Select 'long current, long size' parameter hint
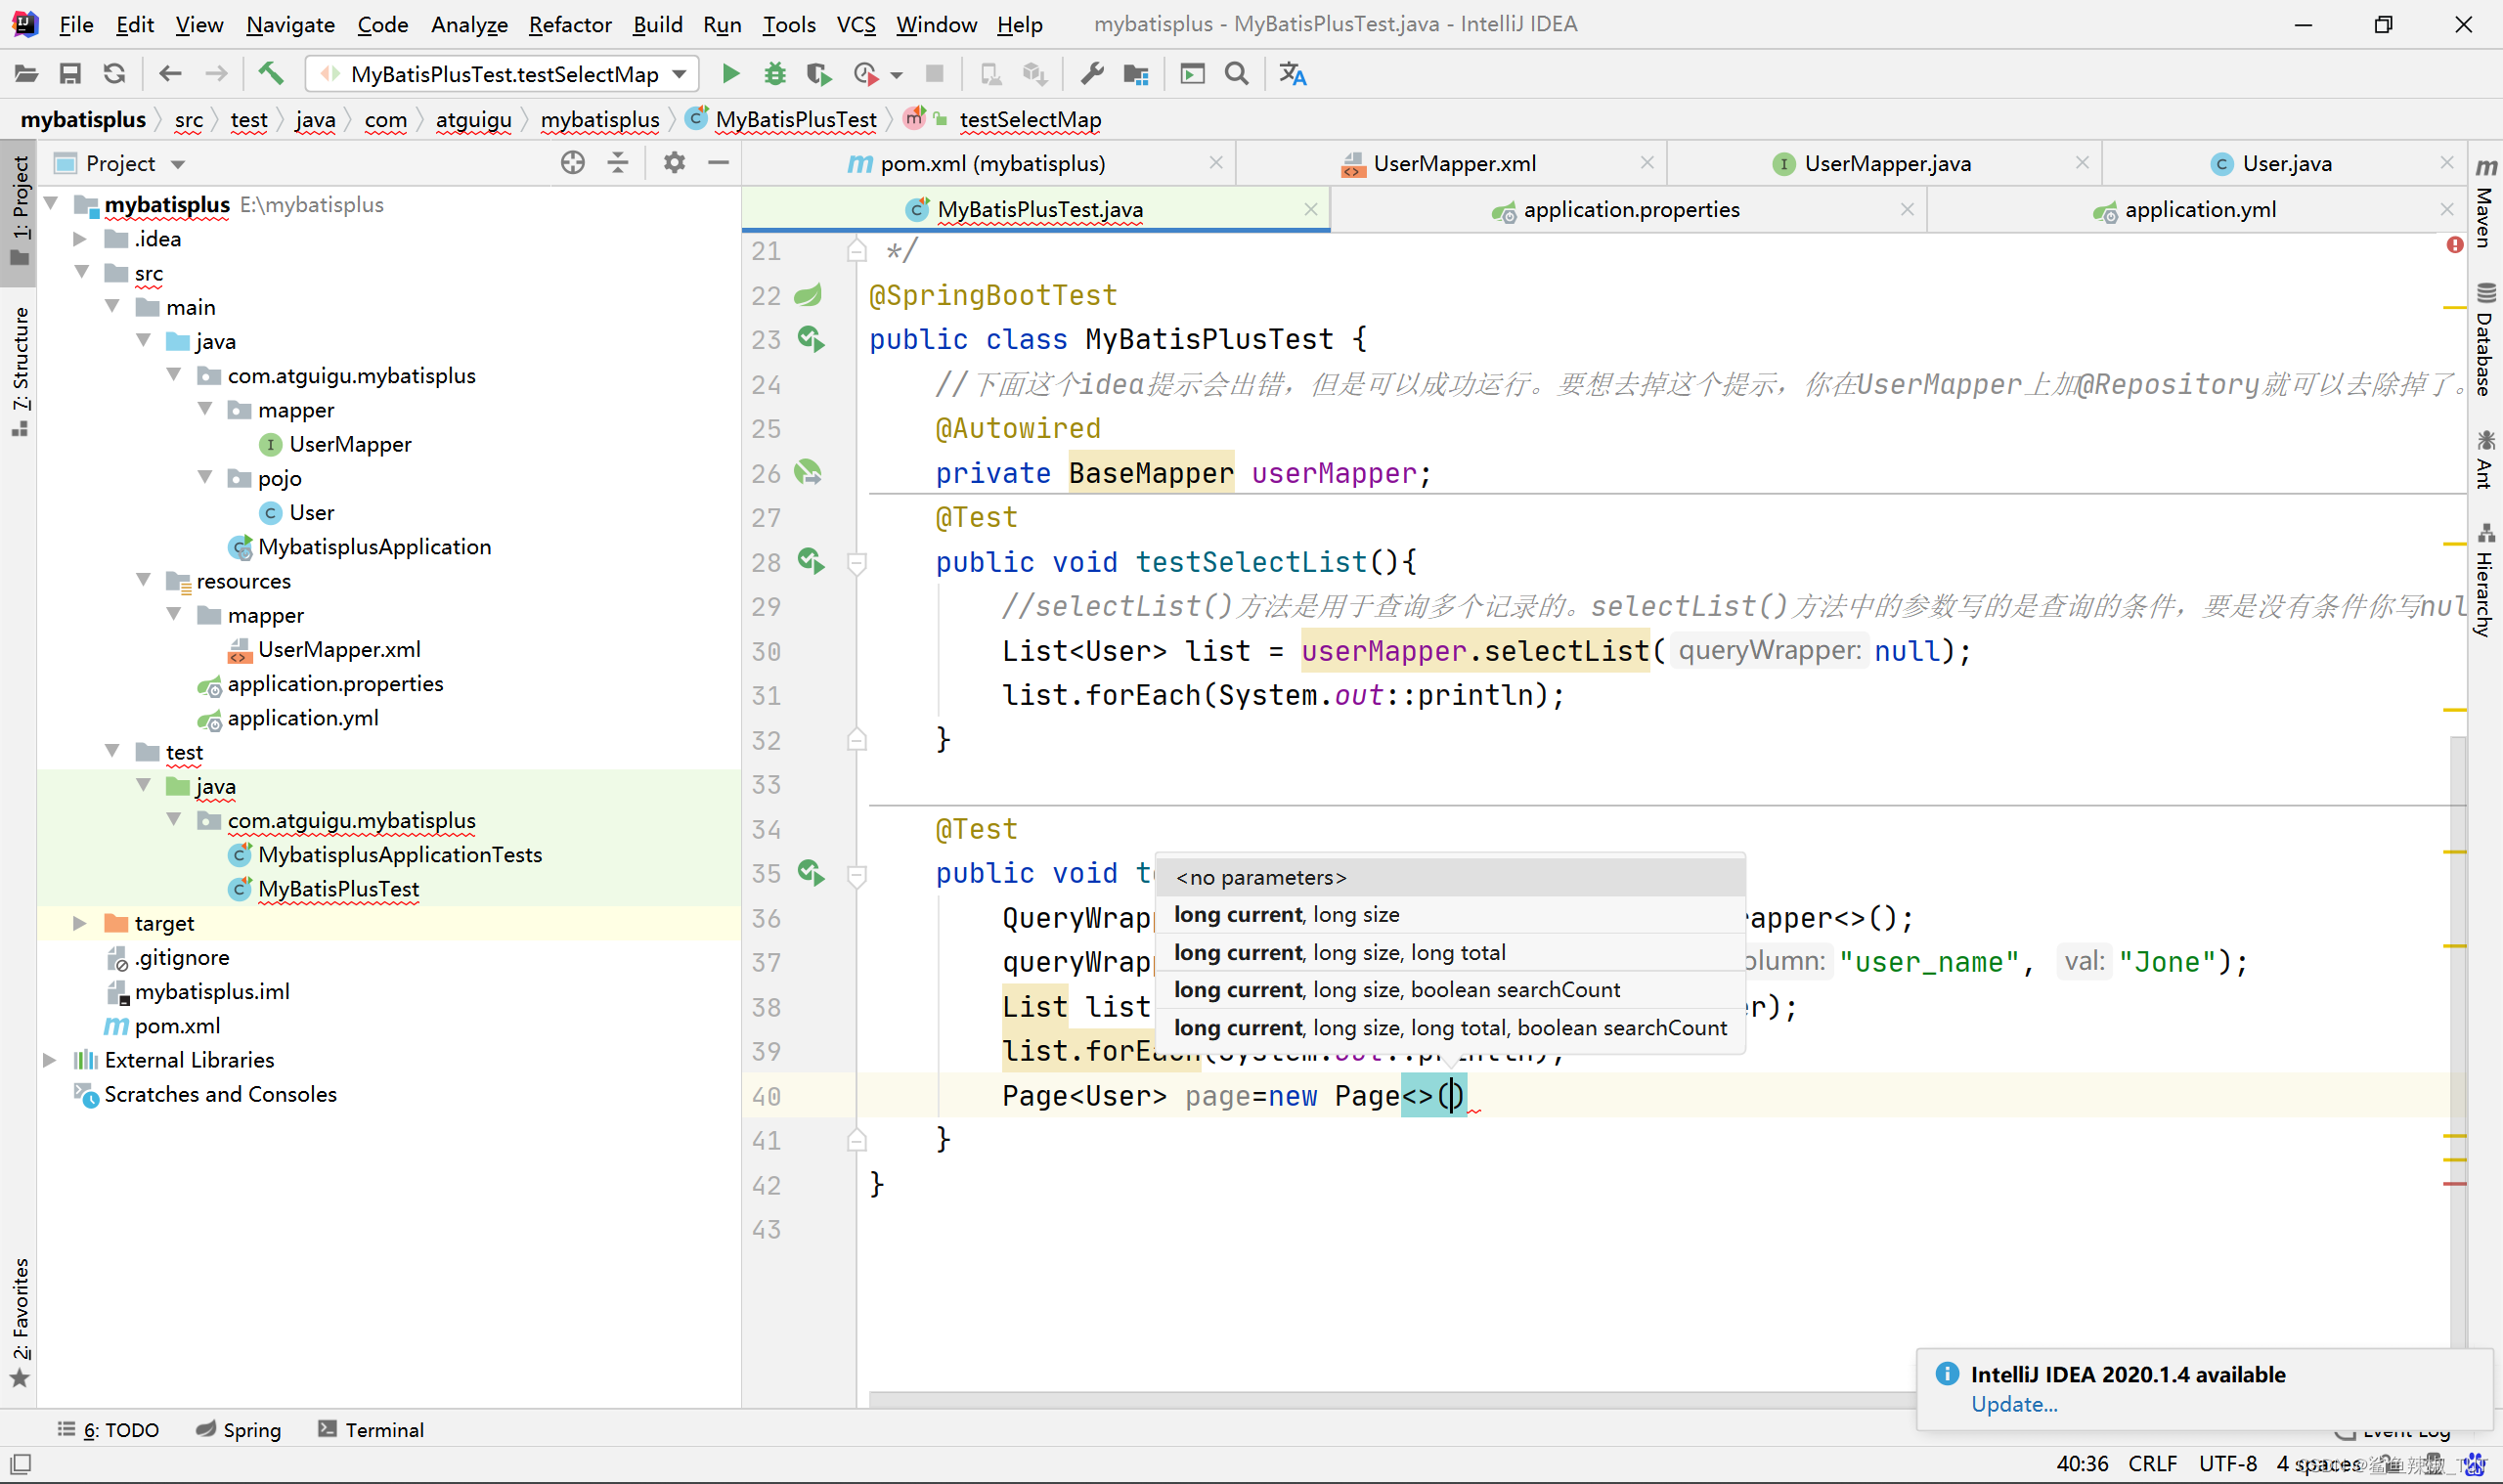Viewport: 2503px width, 1484px height. (1450, 915)
